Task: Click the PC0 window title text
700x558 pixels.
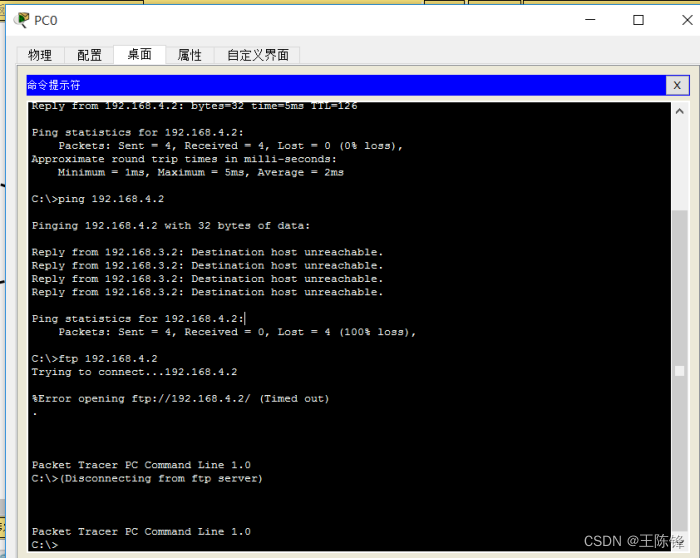Action: click(46, 21)
